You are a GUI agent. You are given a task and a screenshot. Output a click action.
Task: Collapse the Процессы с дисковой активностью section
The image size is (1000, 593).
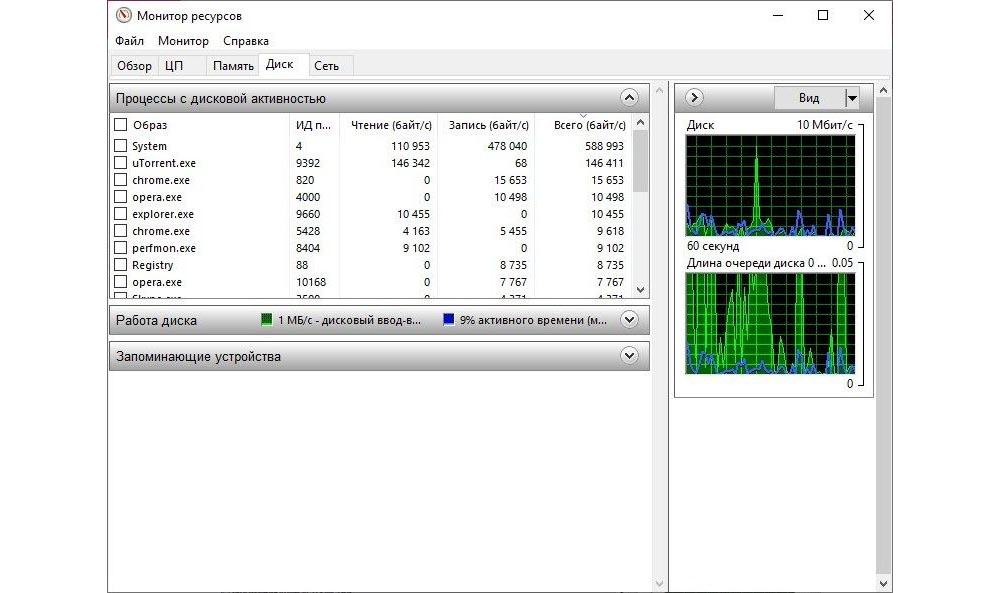tap(629, 98)
